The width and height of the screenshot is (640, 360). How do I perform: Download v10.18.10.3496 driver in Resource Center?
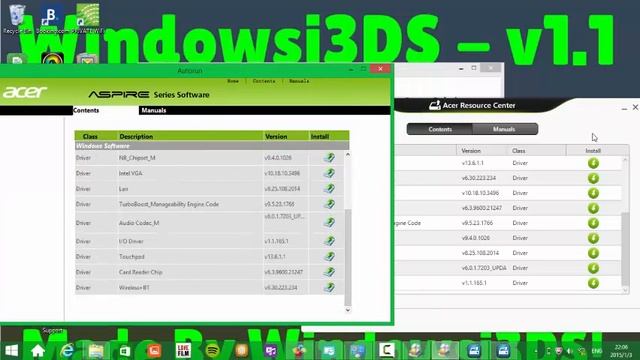pos(593,193)
